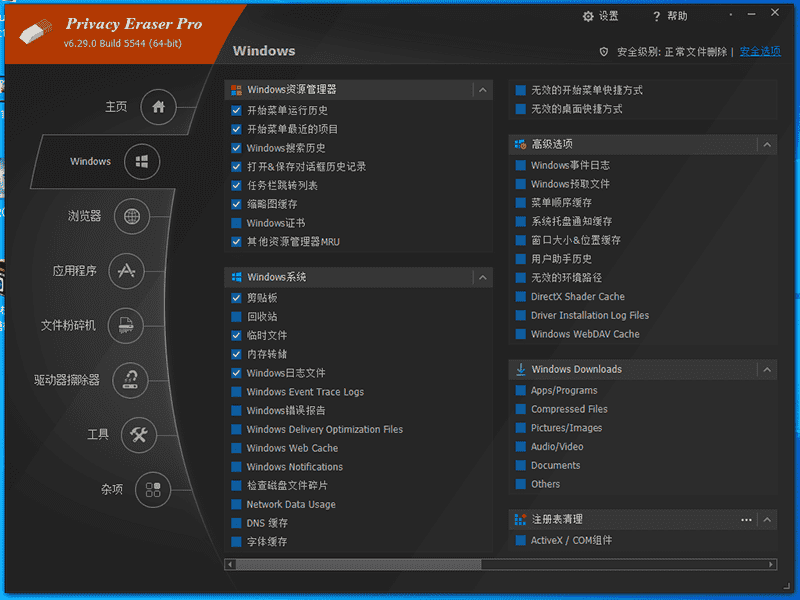Enable Windows WebDAV Cache
800x600 pixels.
tap(520, 334)
